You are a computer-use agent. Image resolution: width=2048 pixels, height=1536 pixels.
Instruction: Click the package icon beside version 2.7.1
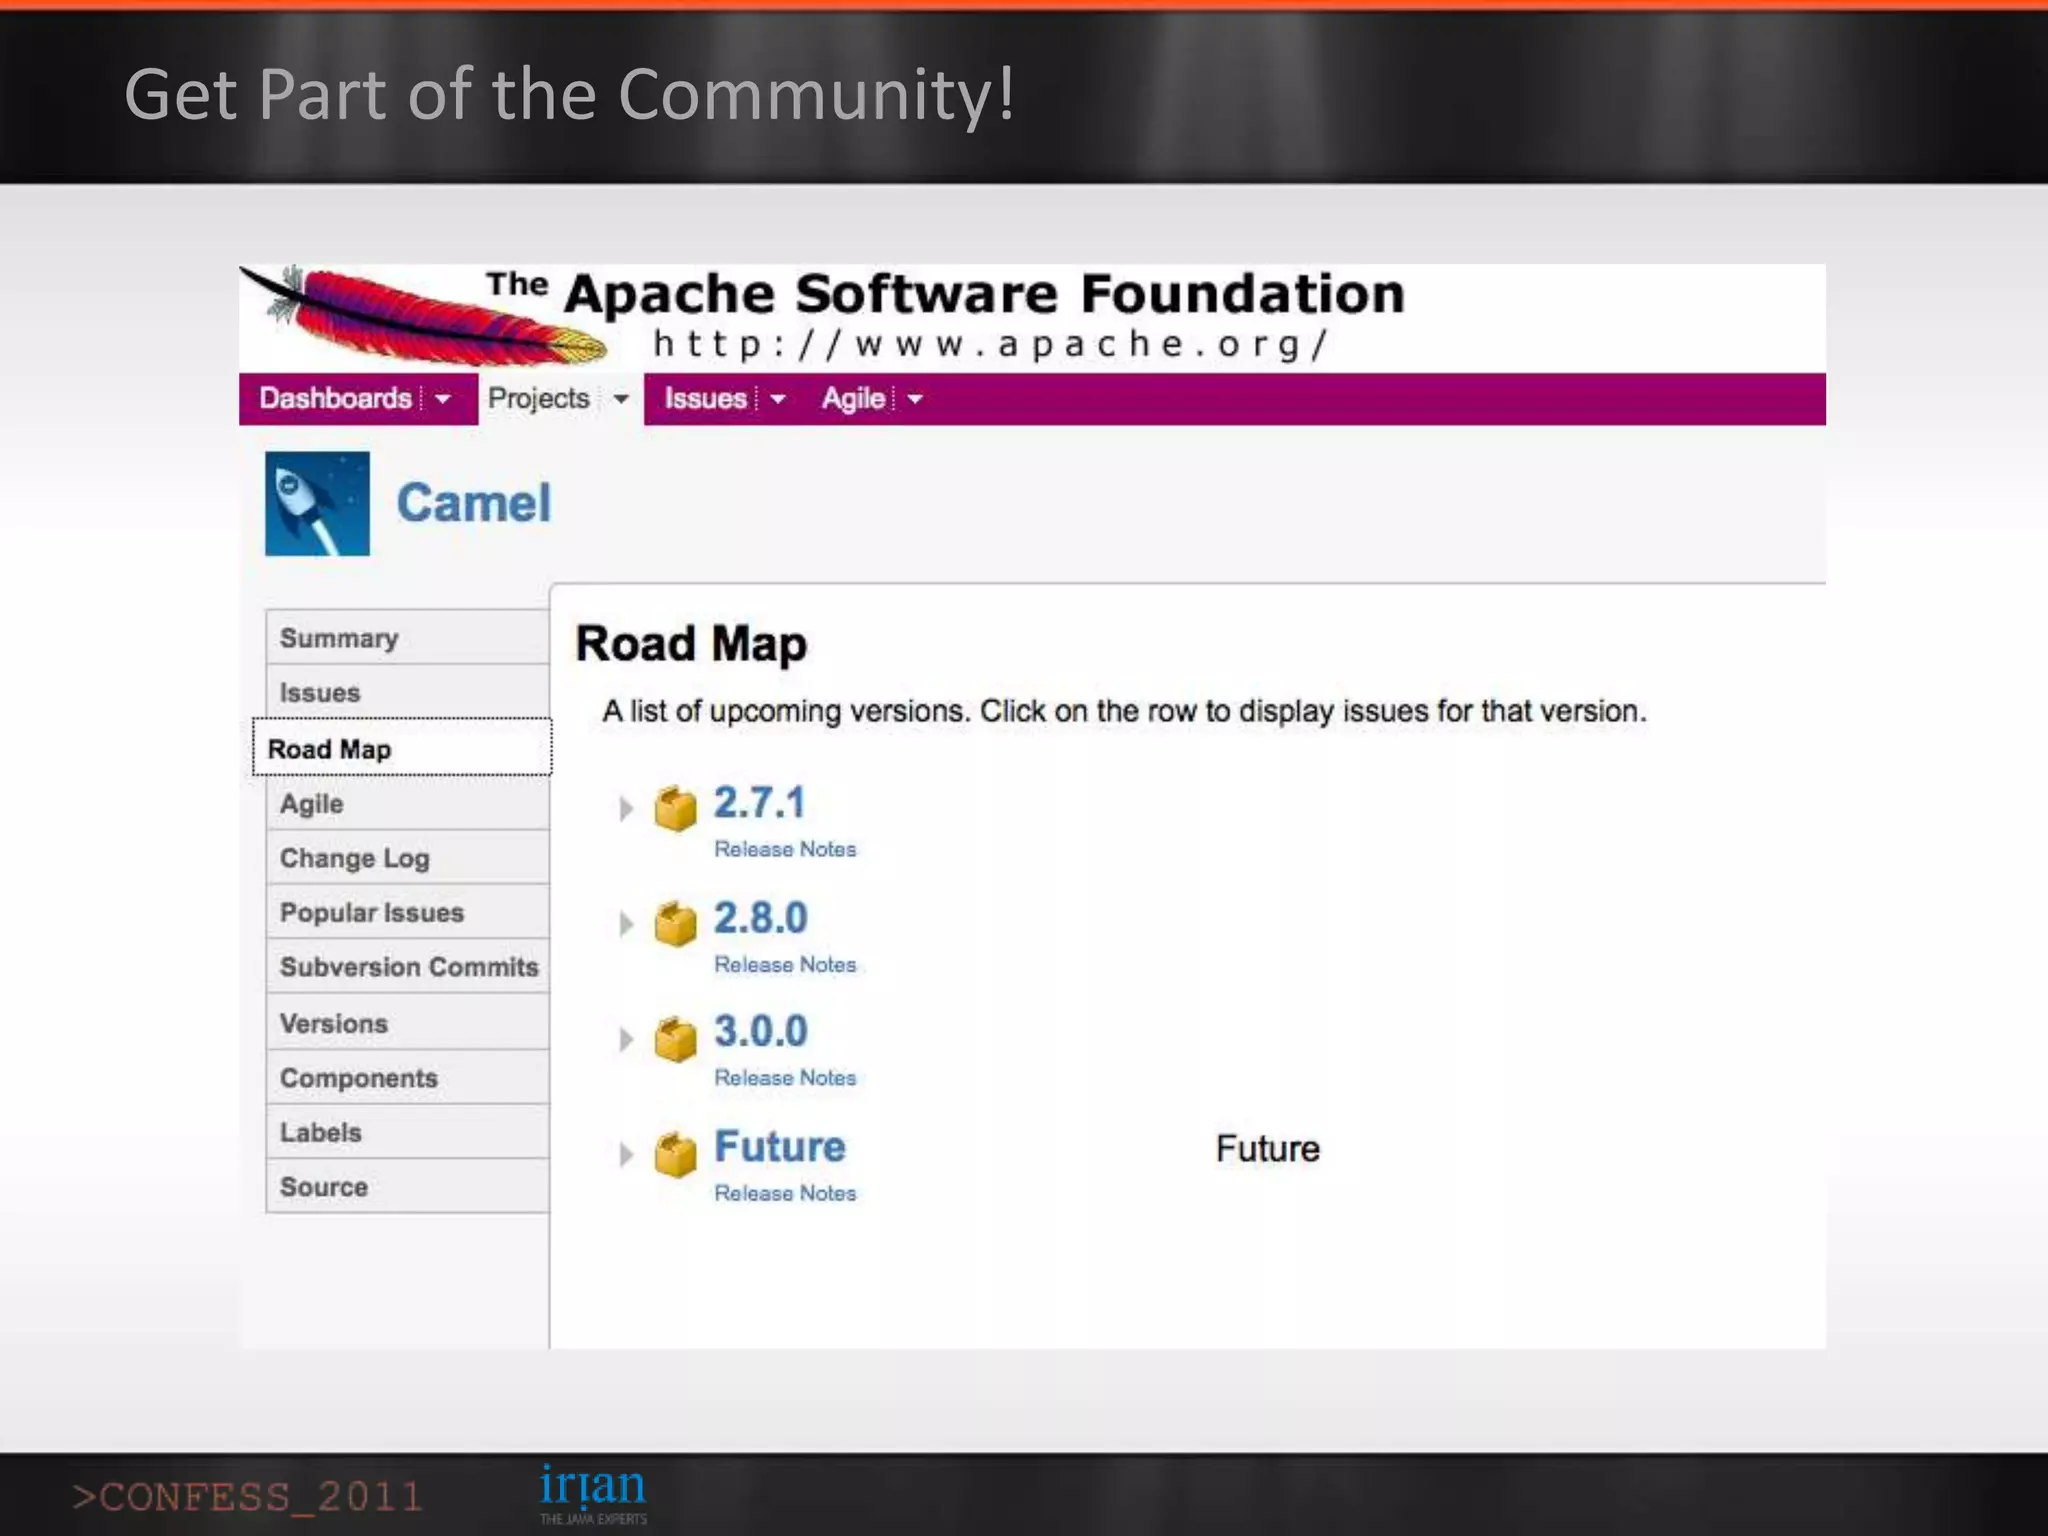click(x=675, y=808)
